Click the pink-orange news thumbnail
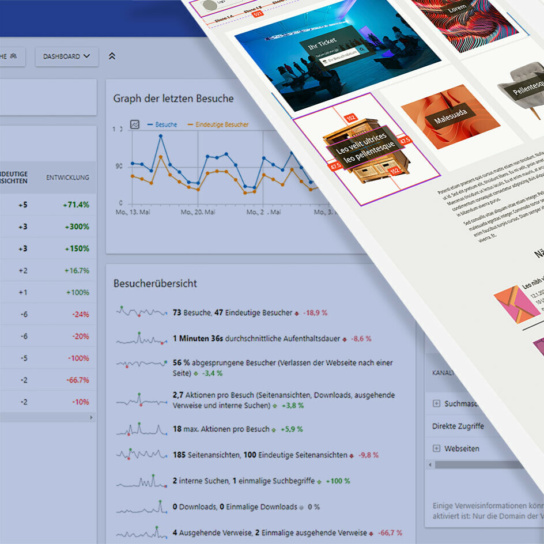 pyautogui.click(x=517, y=305)
